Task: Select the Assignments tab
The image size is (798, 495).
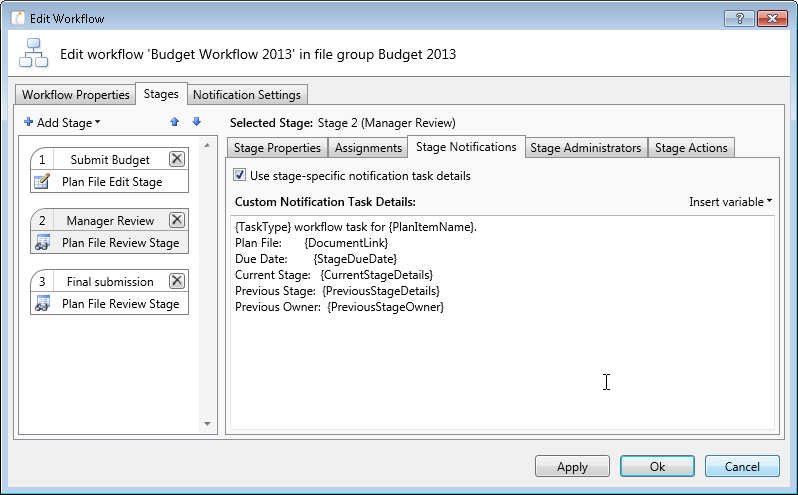Action: pyautogui.click(x=368, y=148)
